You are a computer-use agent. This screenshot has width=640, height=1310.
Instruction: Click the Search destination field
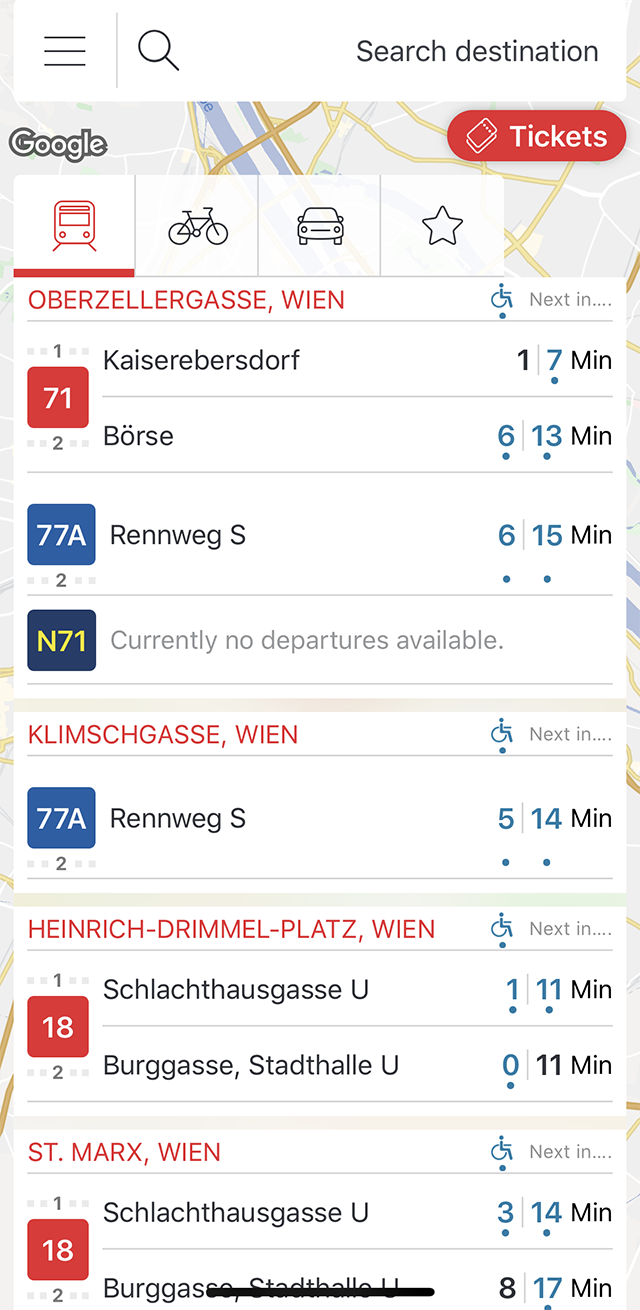click(477, 51)
